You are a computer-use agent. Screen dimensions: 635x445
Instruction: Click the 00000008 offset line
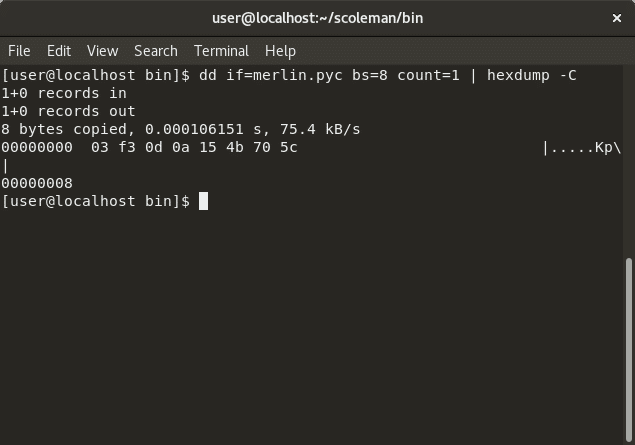pyautogui.click(x=37, y=183)
